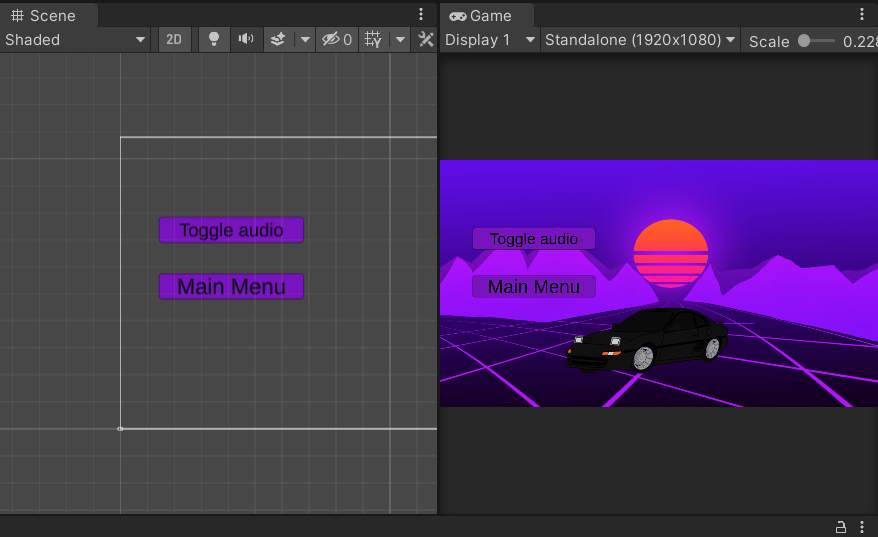Click the Scale slider in Game view
Viewport: 878px width, 537px height.
(x=816, y=41)
